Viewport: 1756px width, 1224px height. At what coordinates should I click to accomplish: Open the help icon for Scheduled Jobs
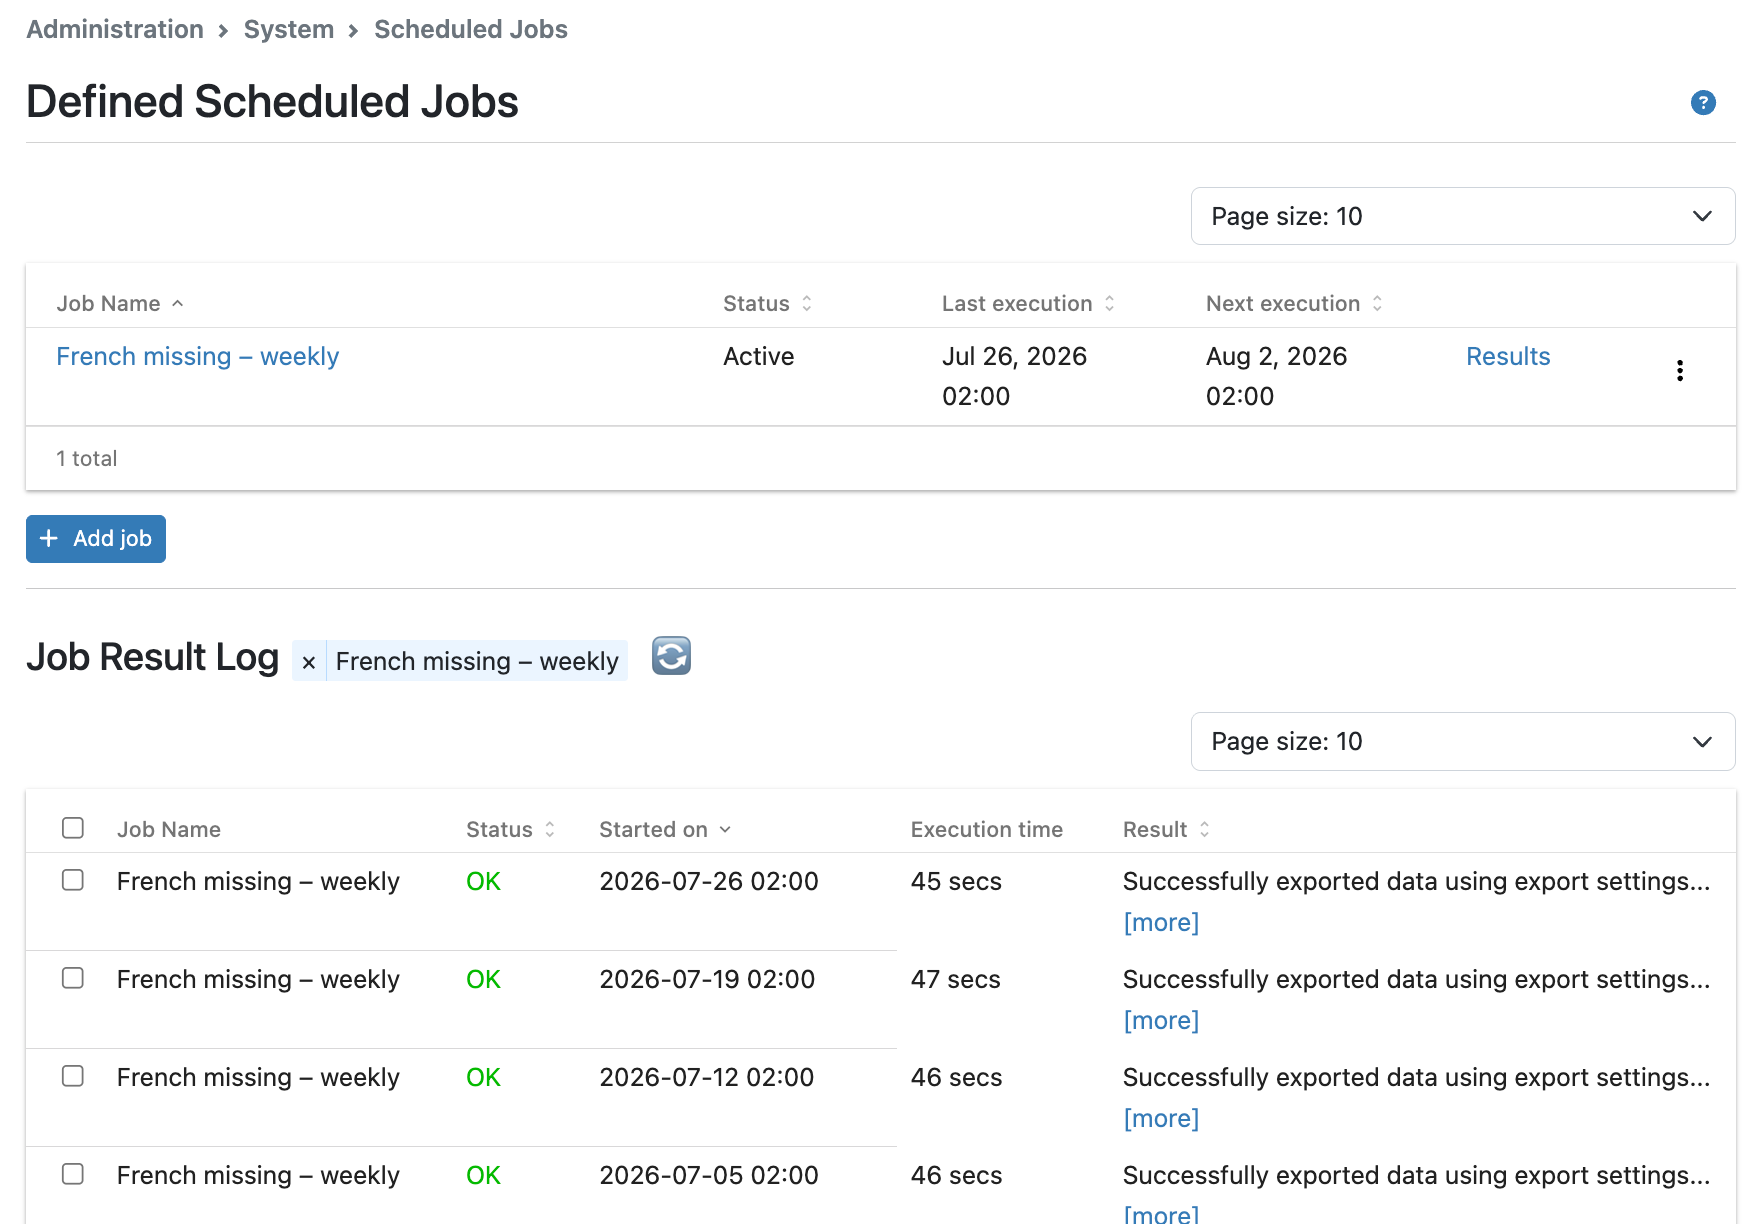pos(1703,102)
